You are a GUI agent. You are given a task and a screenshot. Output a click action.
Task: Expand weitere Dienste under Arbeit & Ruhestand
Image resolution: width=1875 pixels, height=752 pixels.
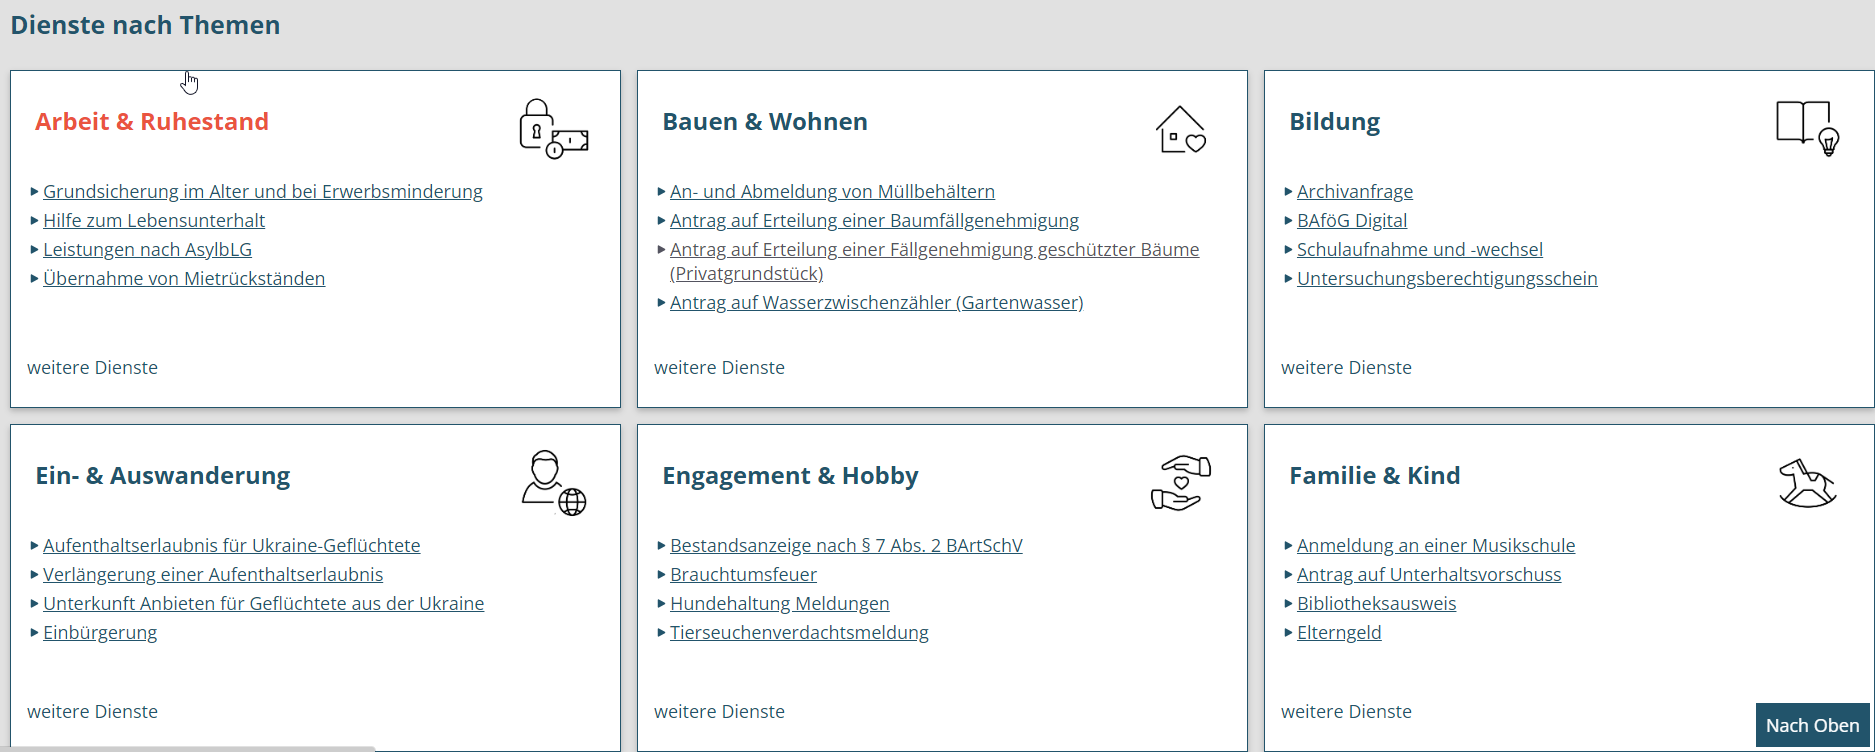pyautogui.click(x=93, y=368)
